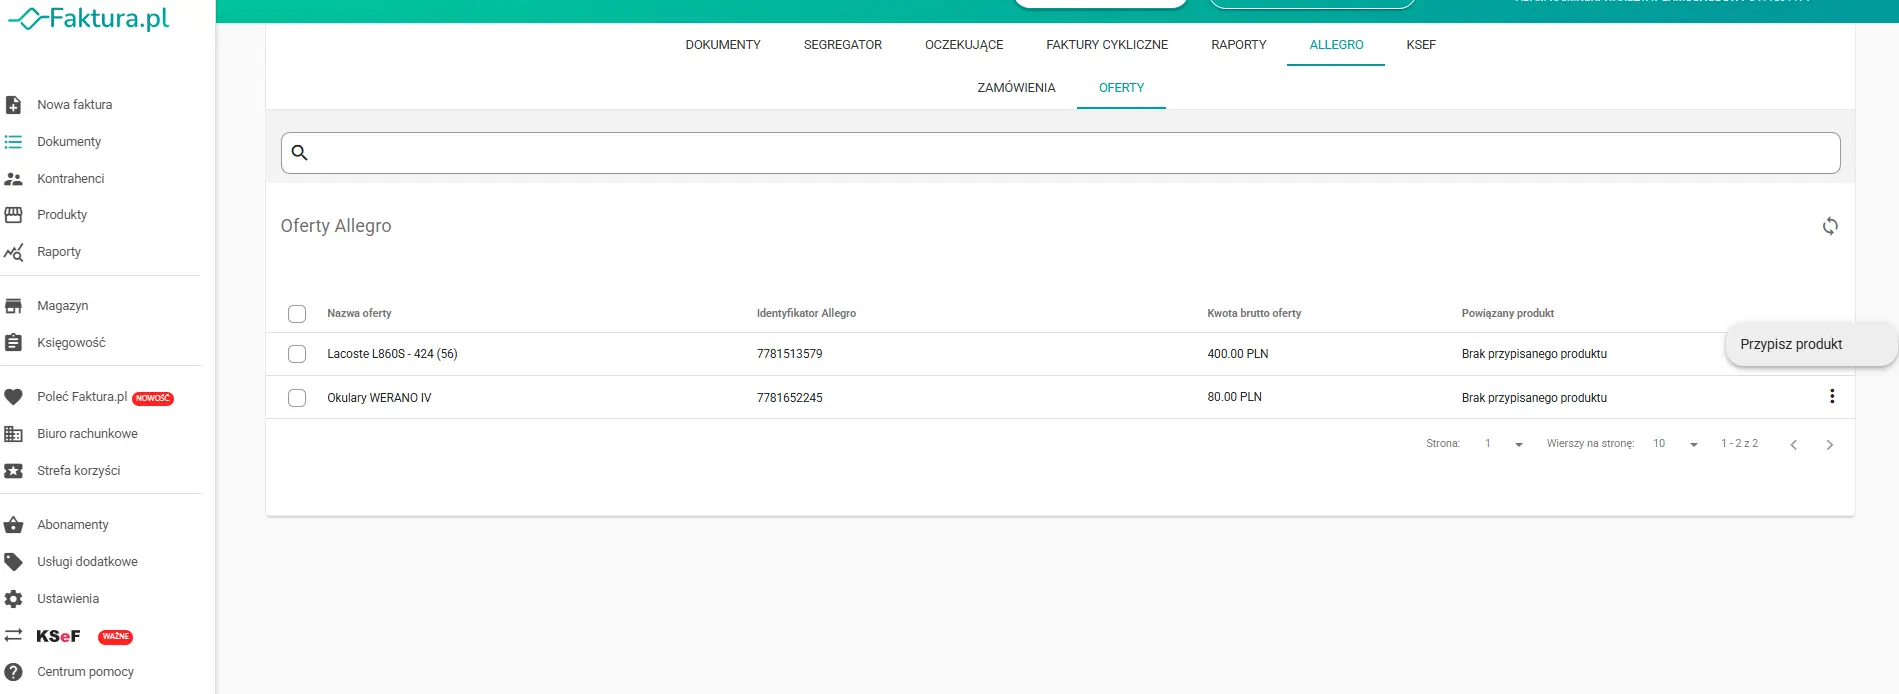The image size is (1899, 694).
Task: Switch to the KSEF tab
Action: (x=1421, y=45)
